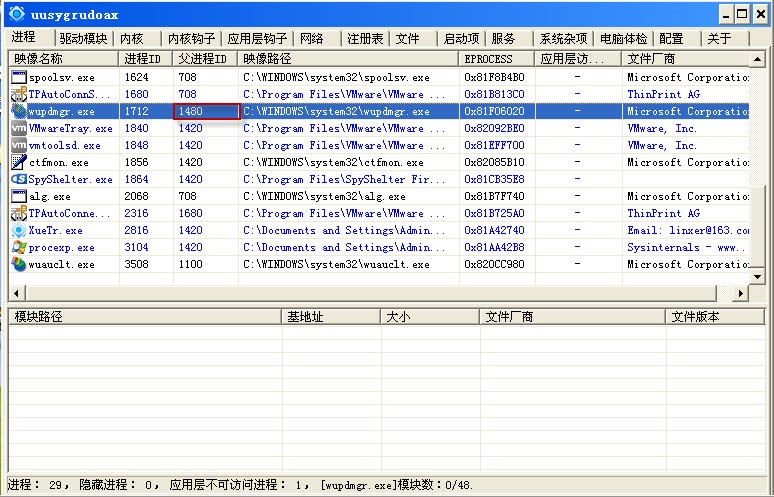
Task: Select process ID 1680 cell
Action: (136, 94)
